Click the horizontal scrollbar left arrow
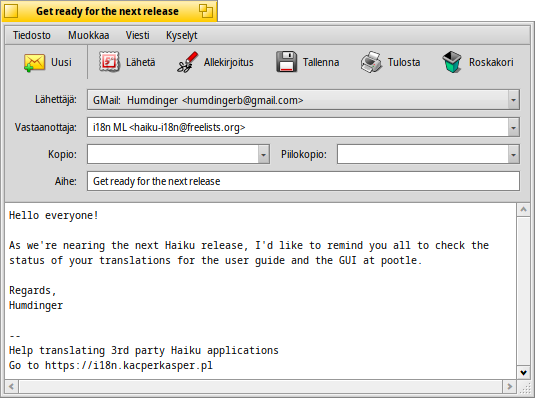The image size is (535, 398). click(11, 386)
